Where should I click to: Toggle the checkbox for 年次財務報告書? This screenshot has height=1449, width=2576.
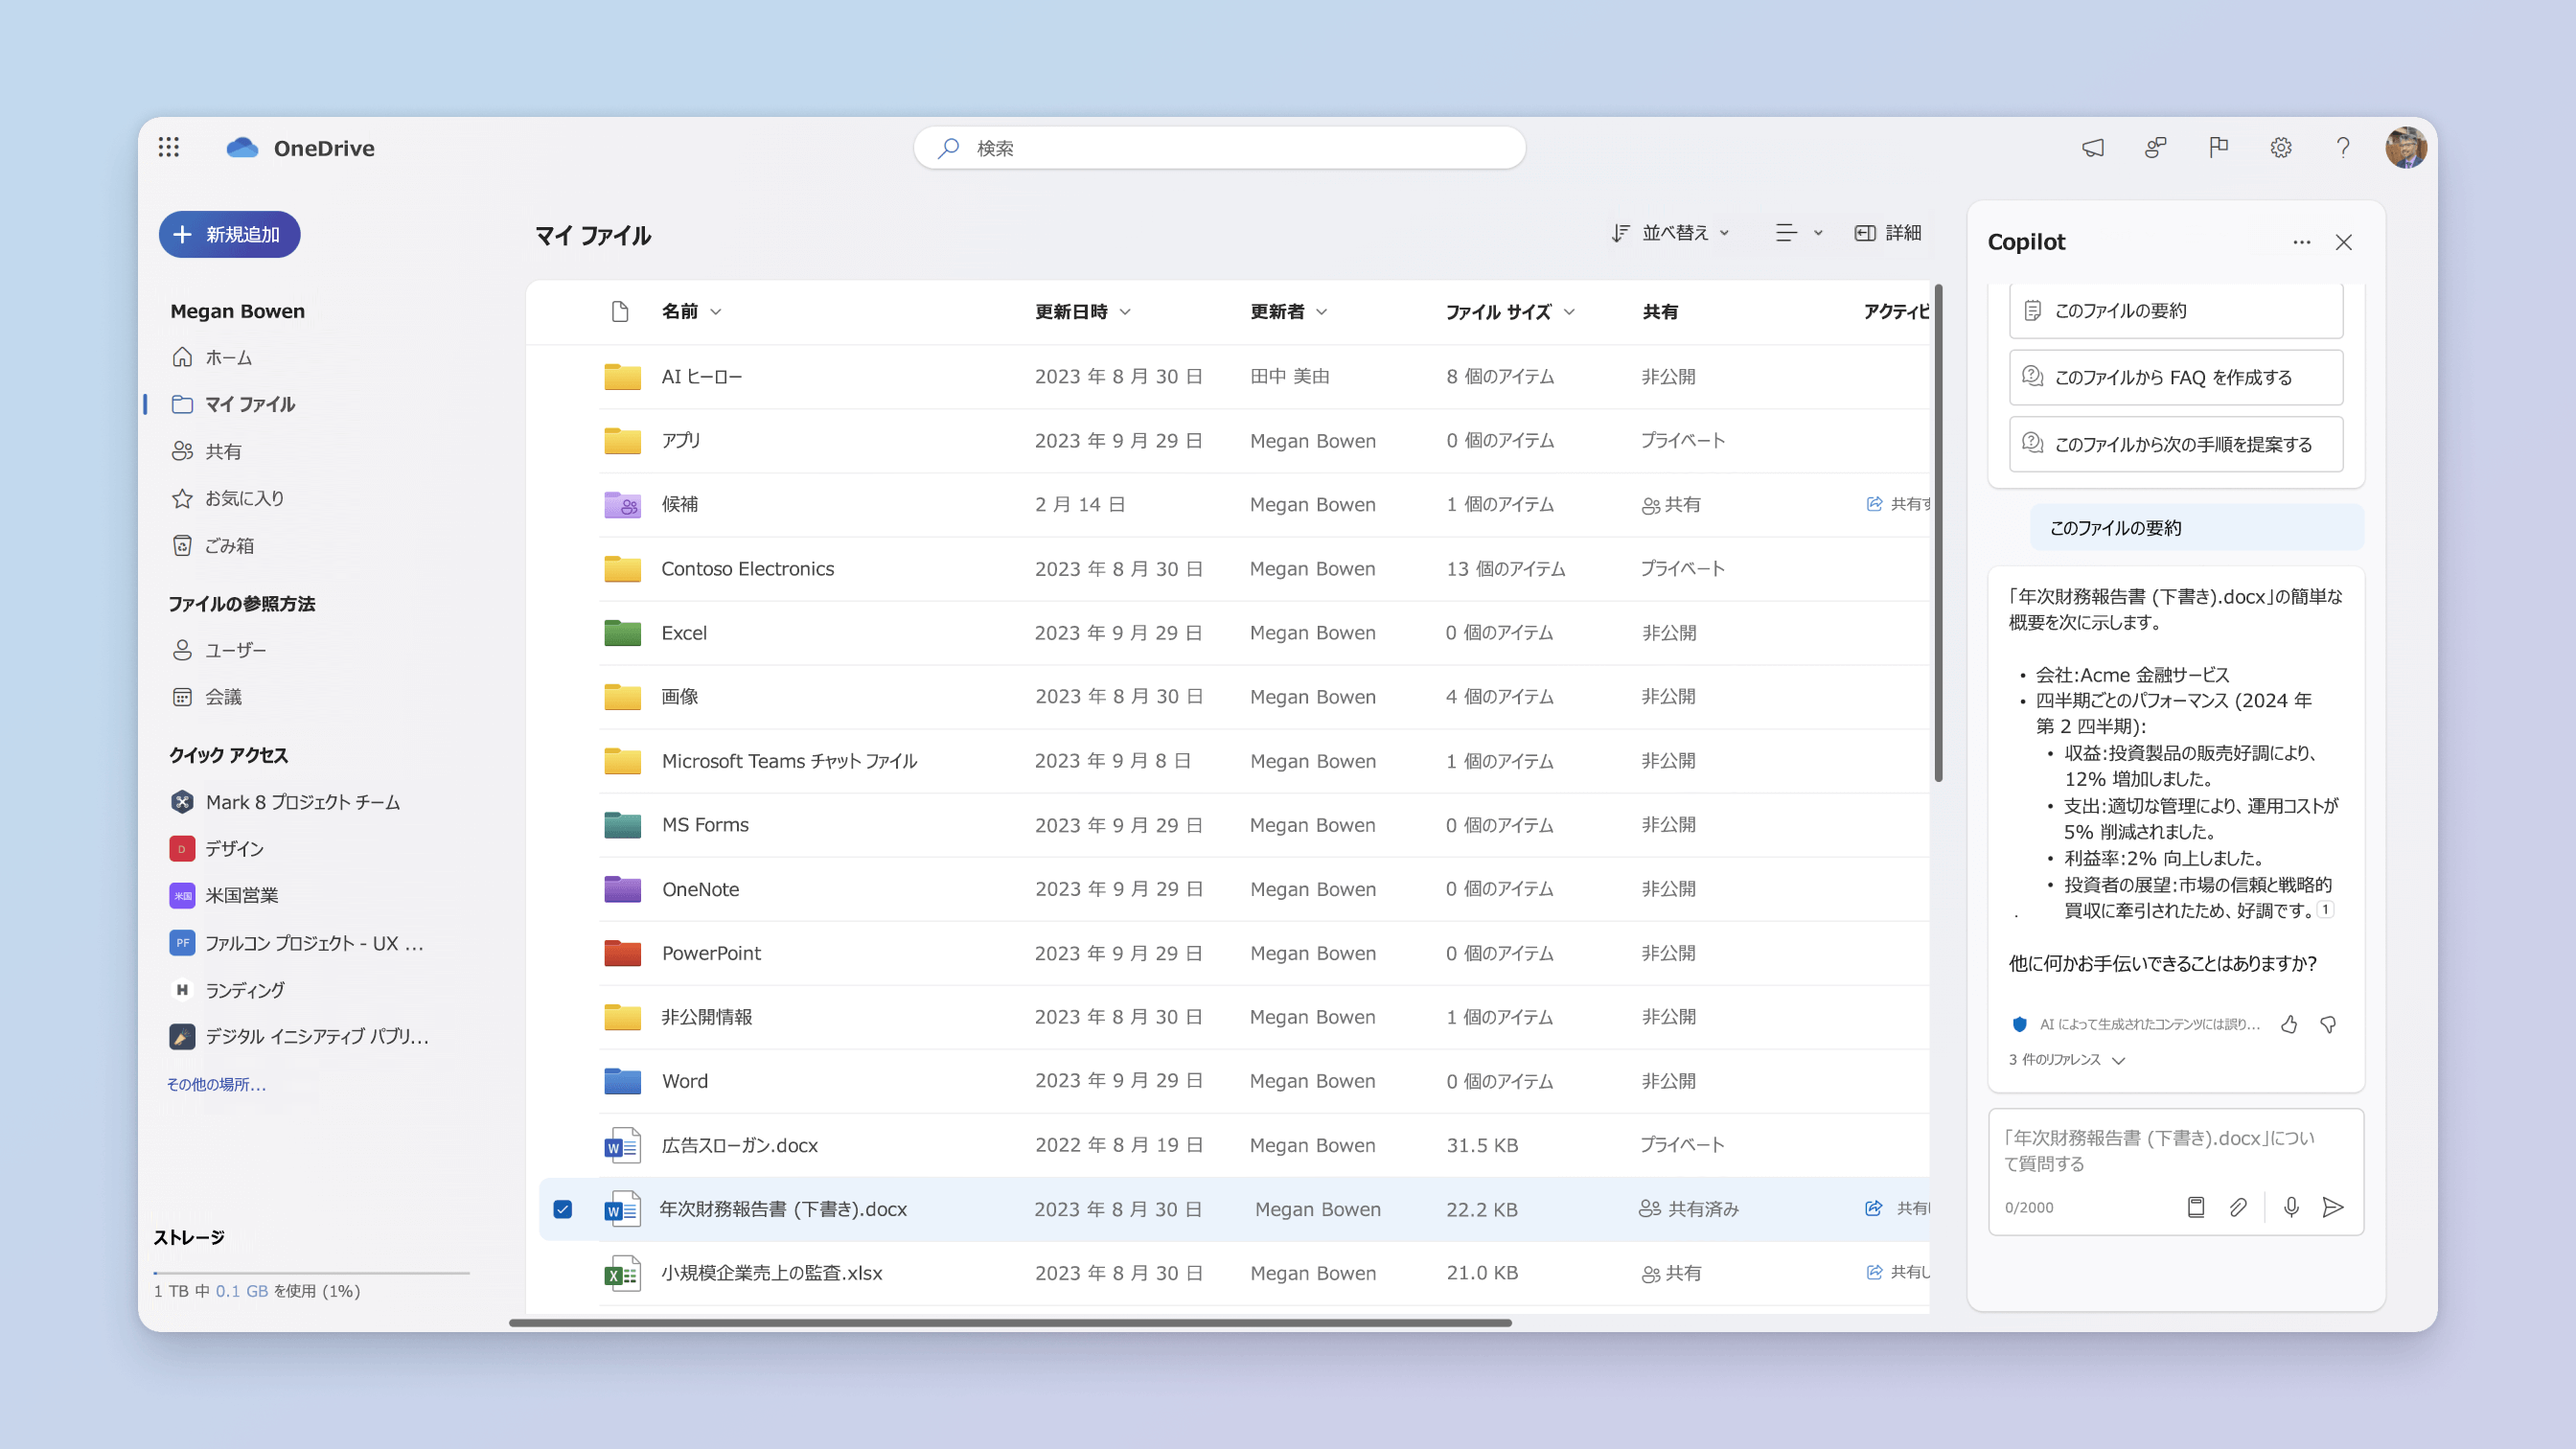coord(563,1208)
